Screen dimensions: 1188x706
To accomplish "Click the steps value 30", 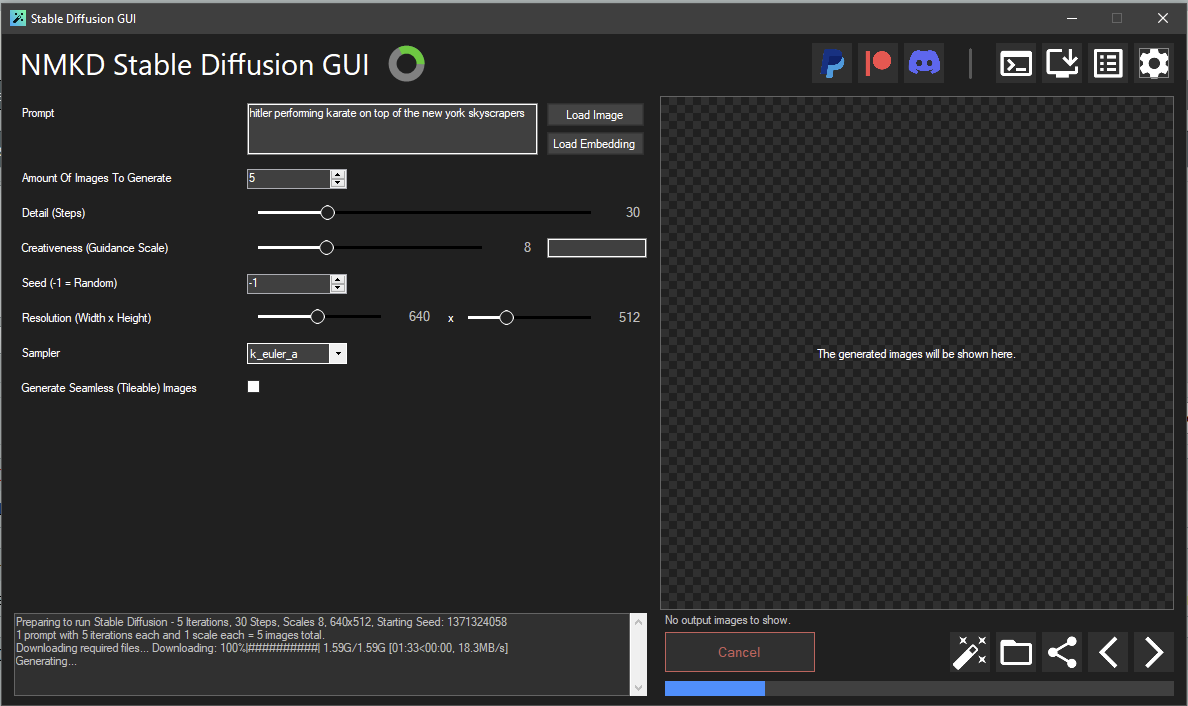I will (633, 213).
